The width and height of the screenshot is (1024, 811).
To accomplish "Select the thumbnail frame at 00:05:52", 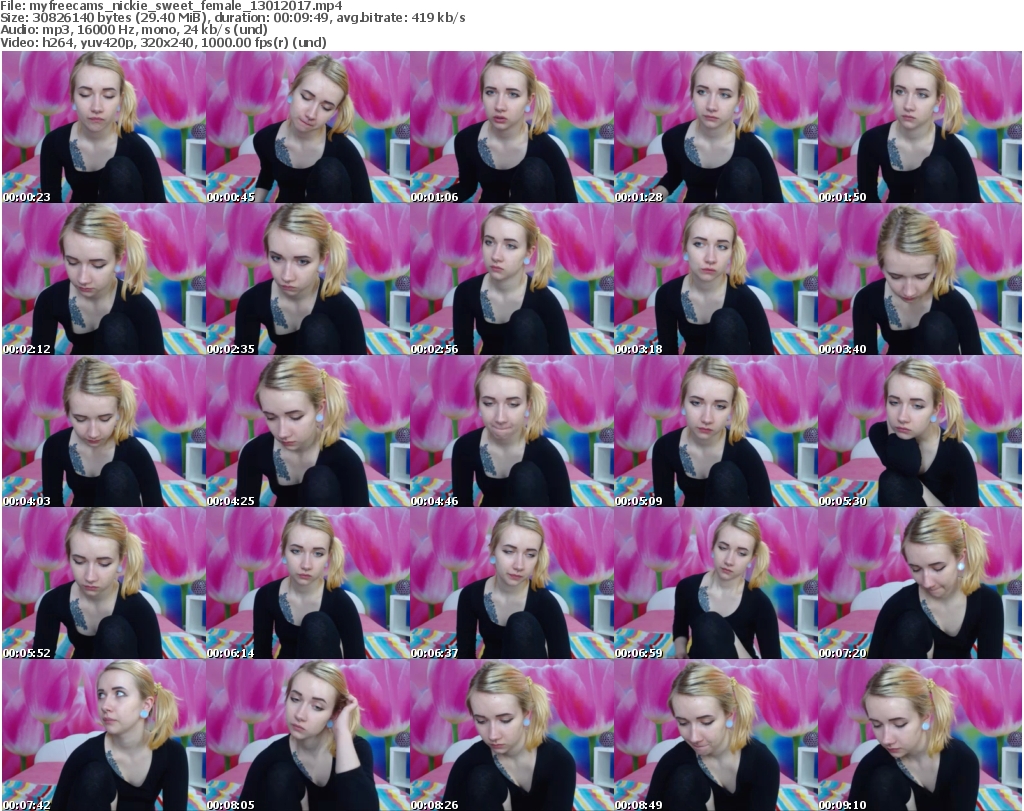I will click(104, 583).
